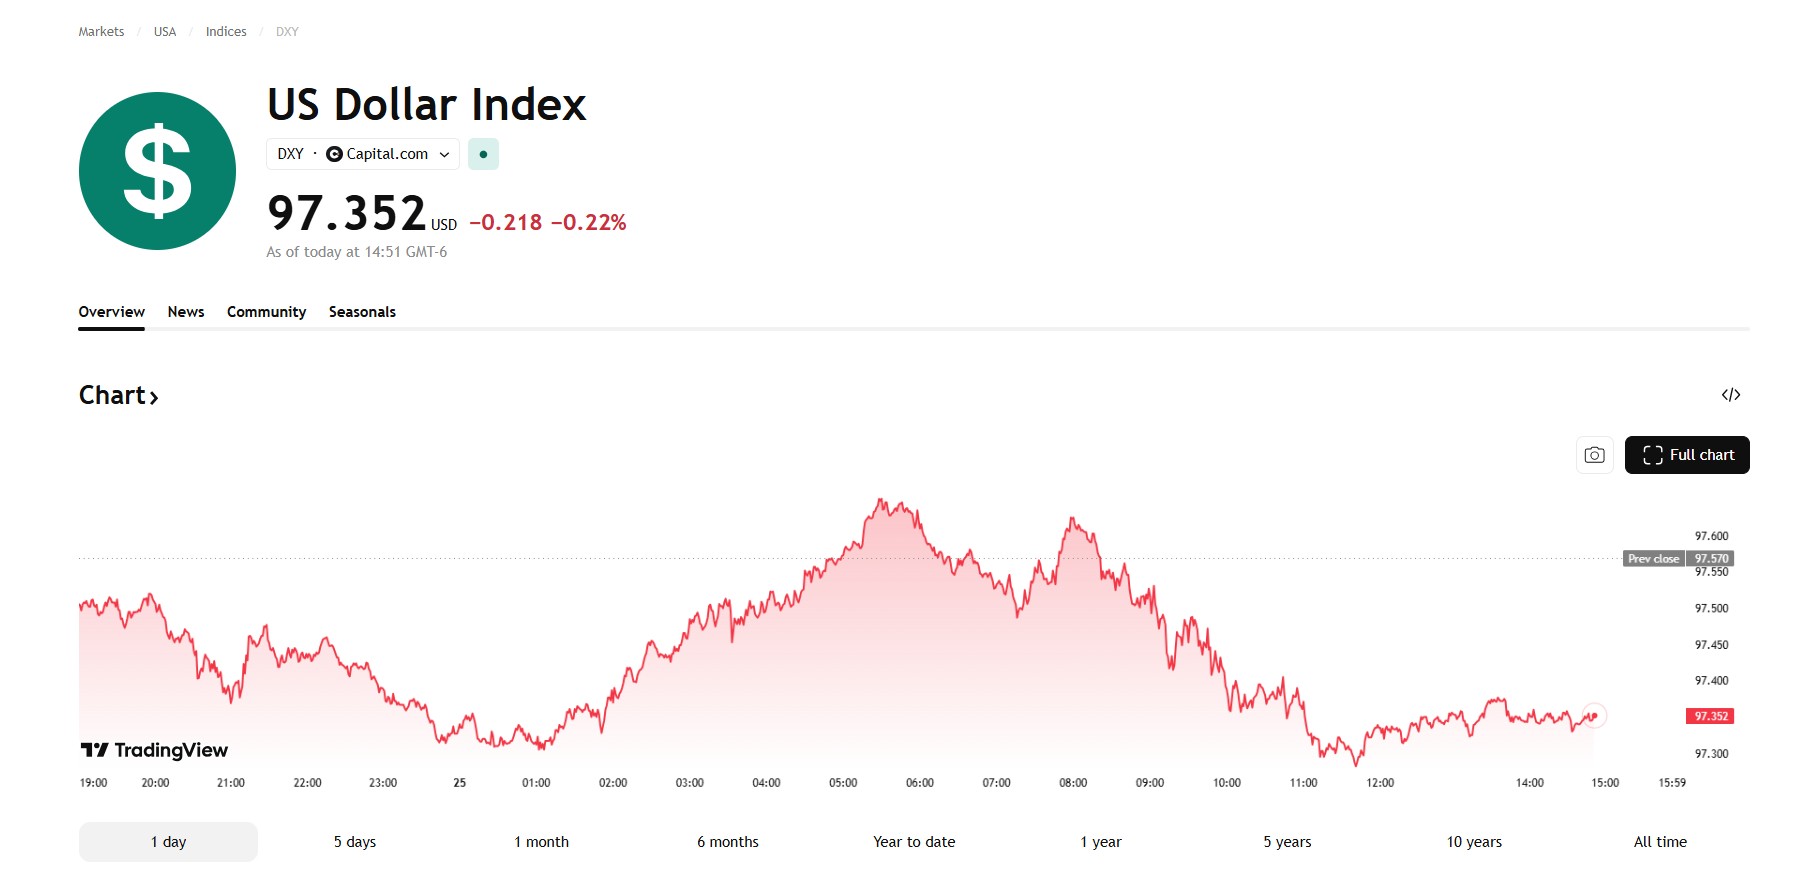Select the 5 days time range
The image size is (1820, 887).
pyautogui.click(x=355, y=842)
